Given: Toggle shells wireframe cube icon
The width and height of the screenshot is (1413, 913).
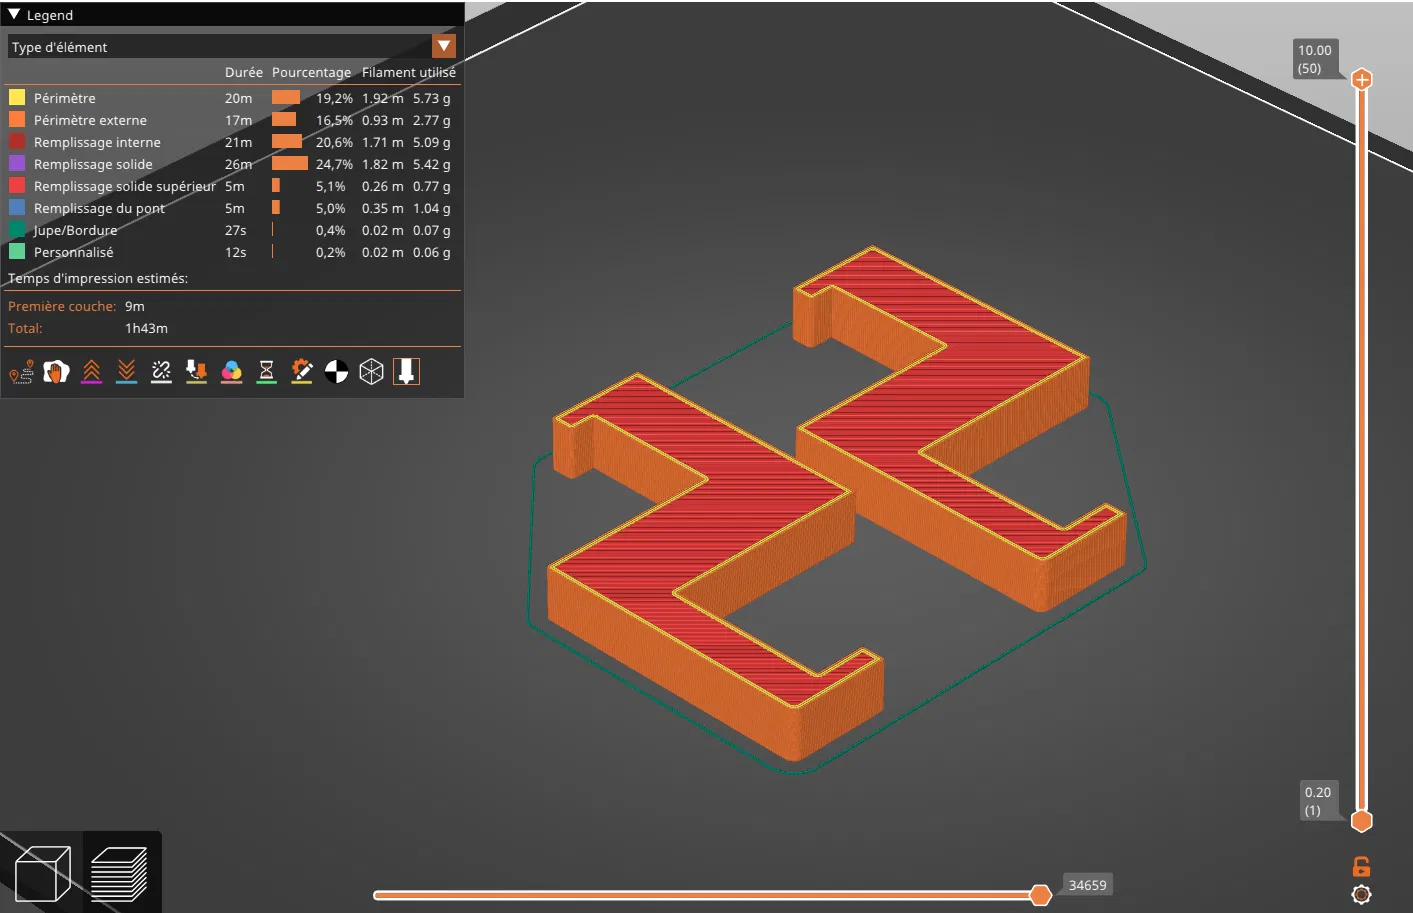Looking at the screenshot, I should [371, 372].
